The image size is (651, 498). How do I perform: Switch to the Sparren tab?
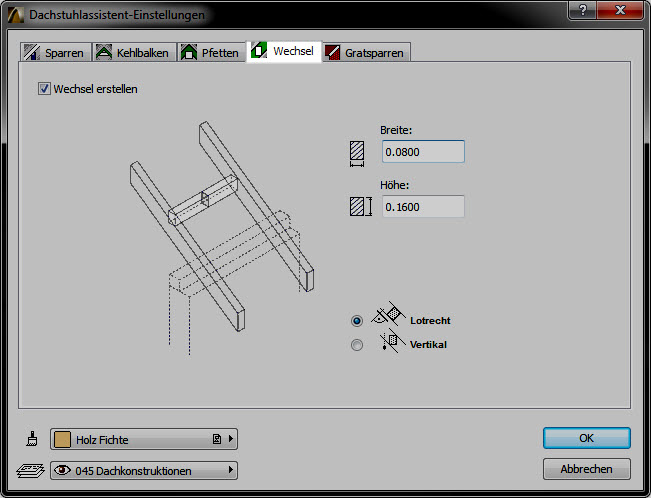(x=56, y=52)
